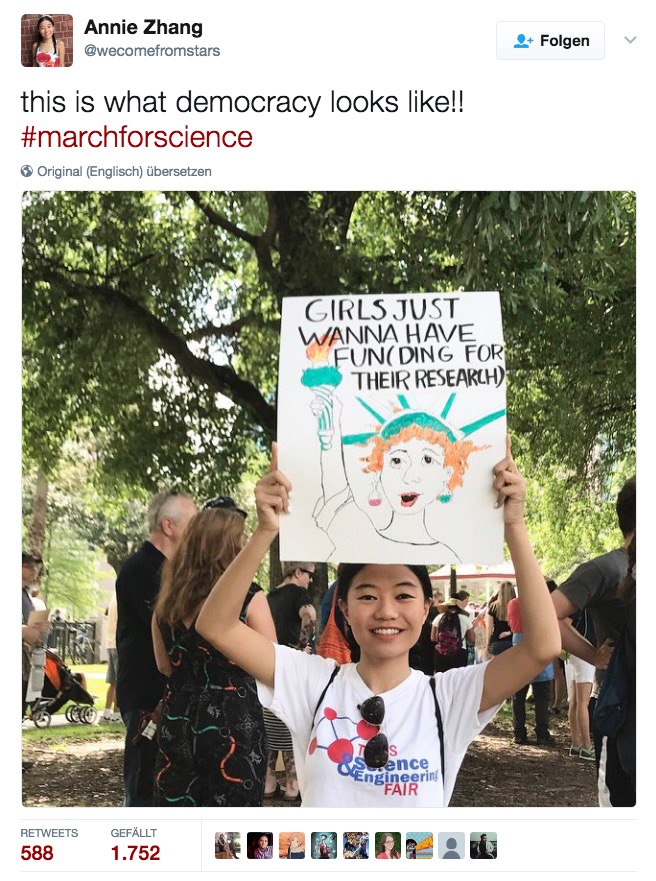Open the first liker avatar with two people
Image resolution: width=656 pixels, height=881 pixels.
click(x=227, y=846)
